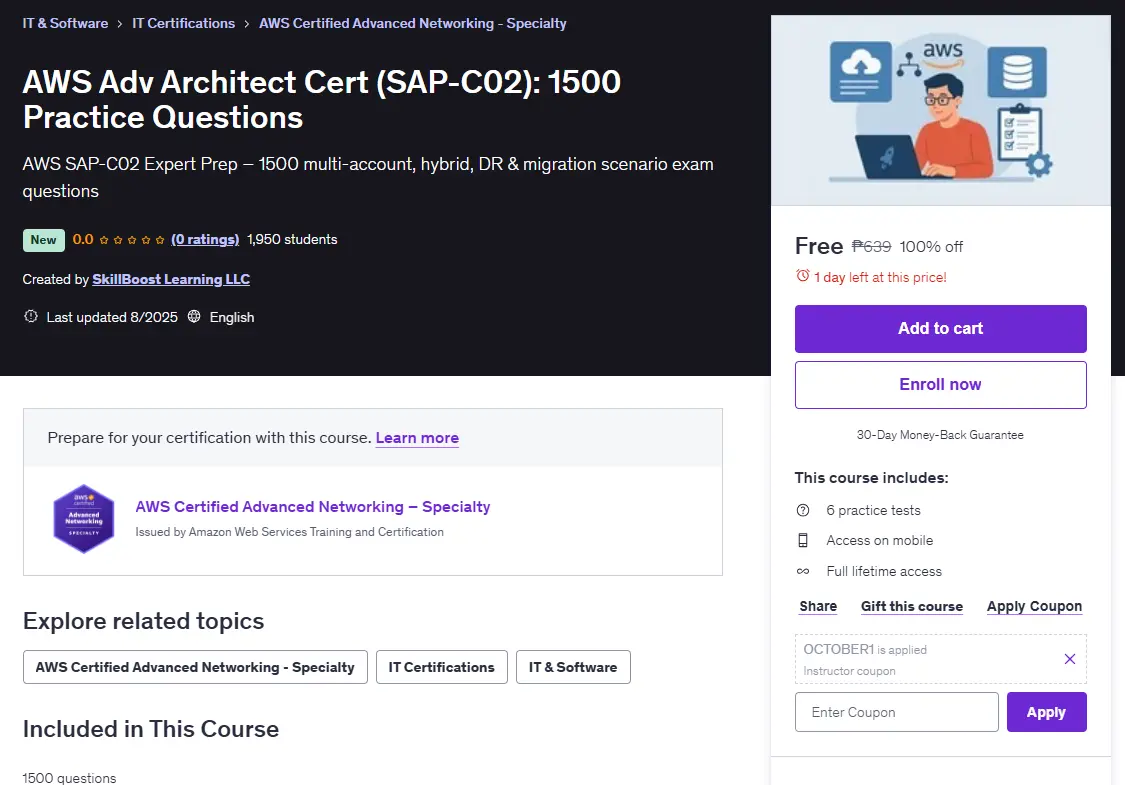1125x785 pixels.
Task: Click the Access on mobile text
Action: tap(880, 540)
